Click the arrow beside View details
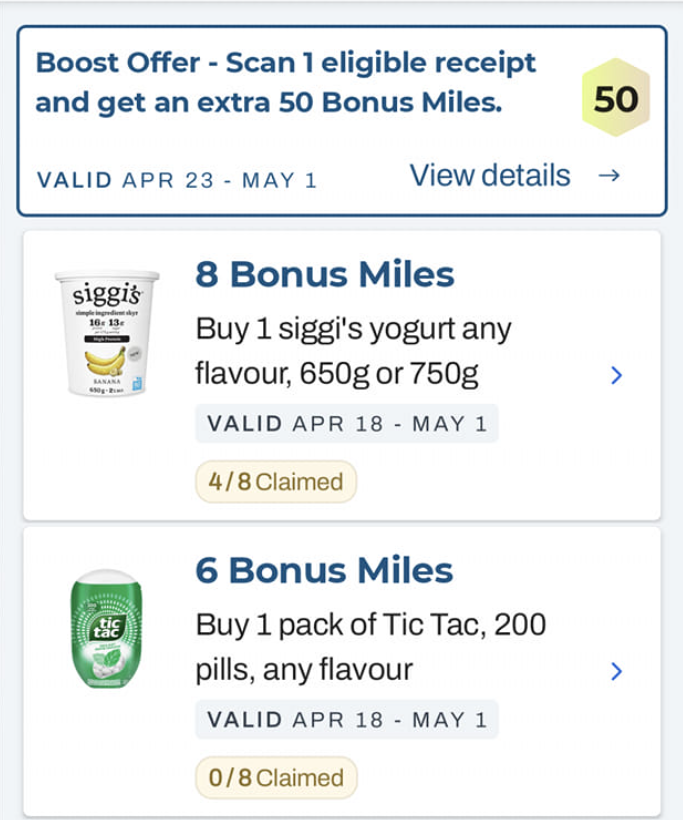The width and height of the screenshot is (683, 820). click(608, 176)
